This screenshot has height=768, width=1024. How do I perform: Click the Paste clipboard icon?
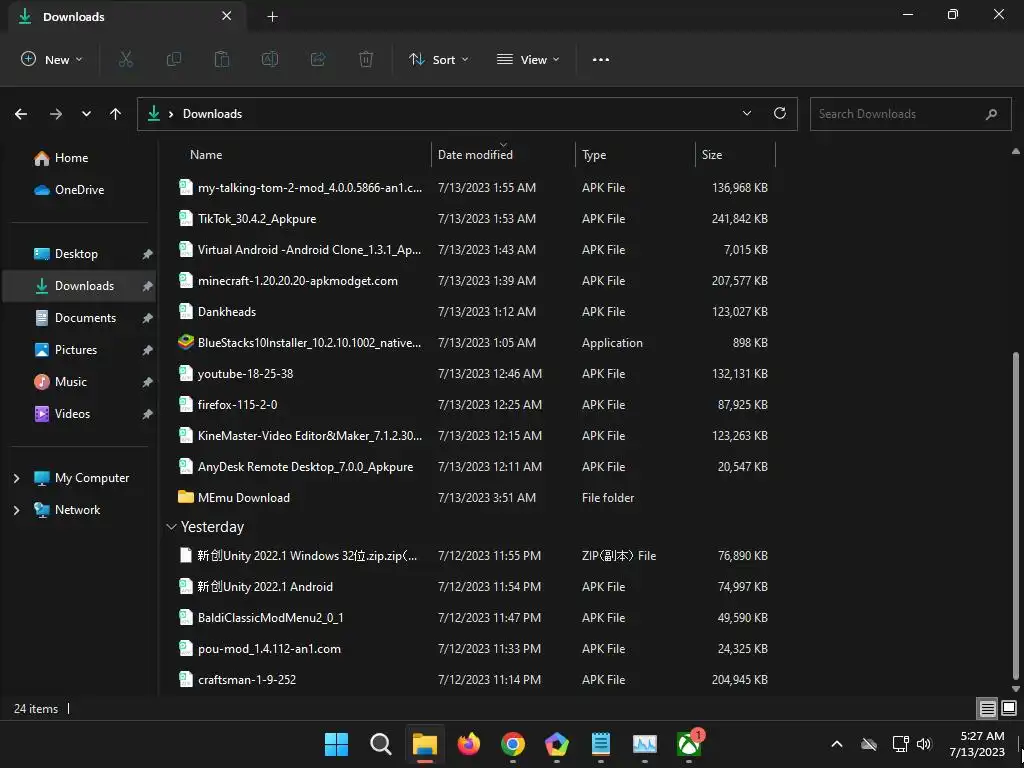[x=222, y=59]
